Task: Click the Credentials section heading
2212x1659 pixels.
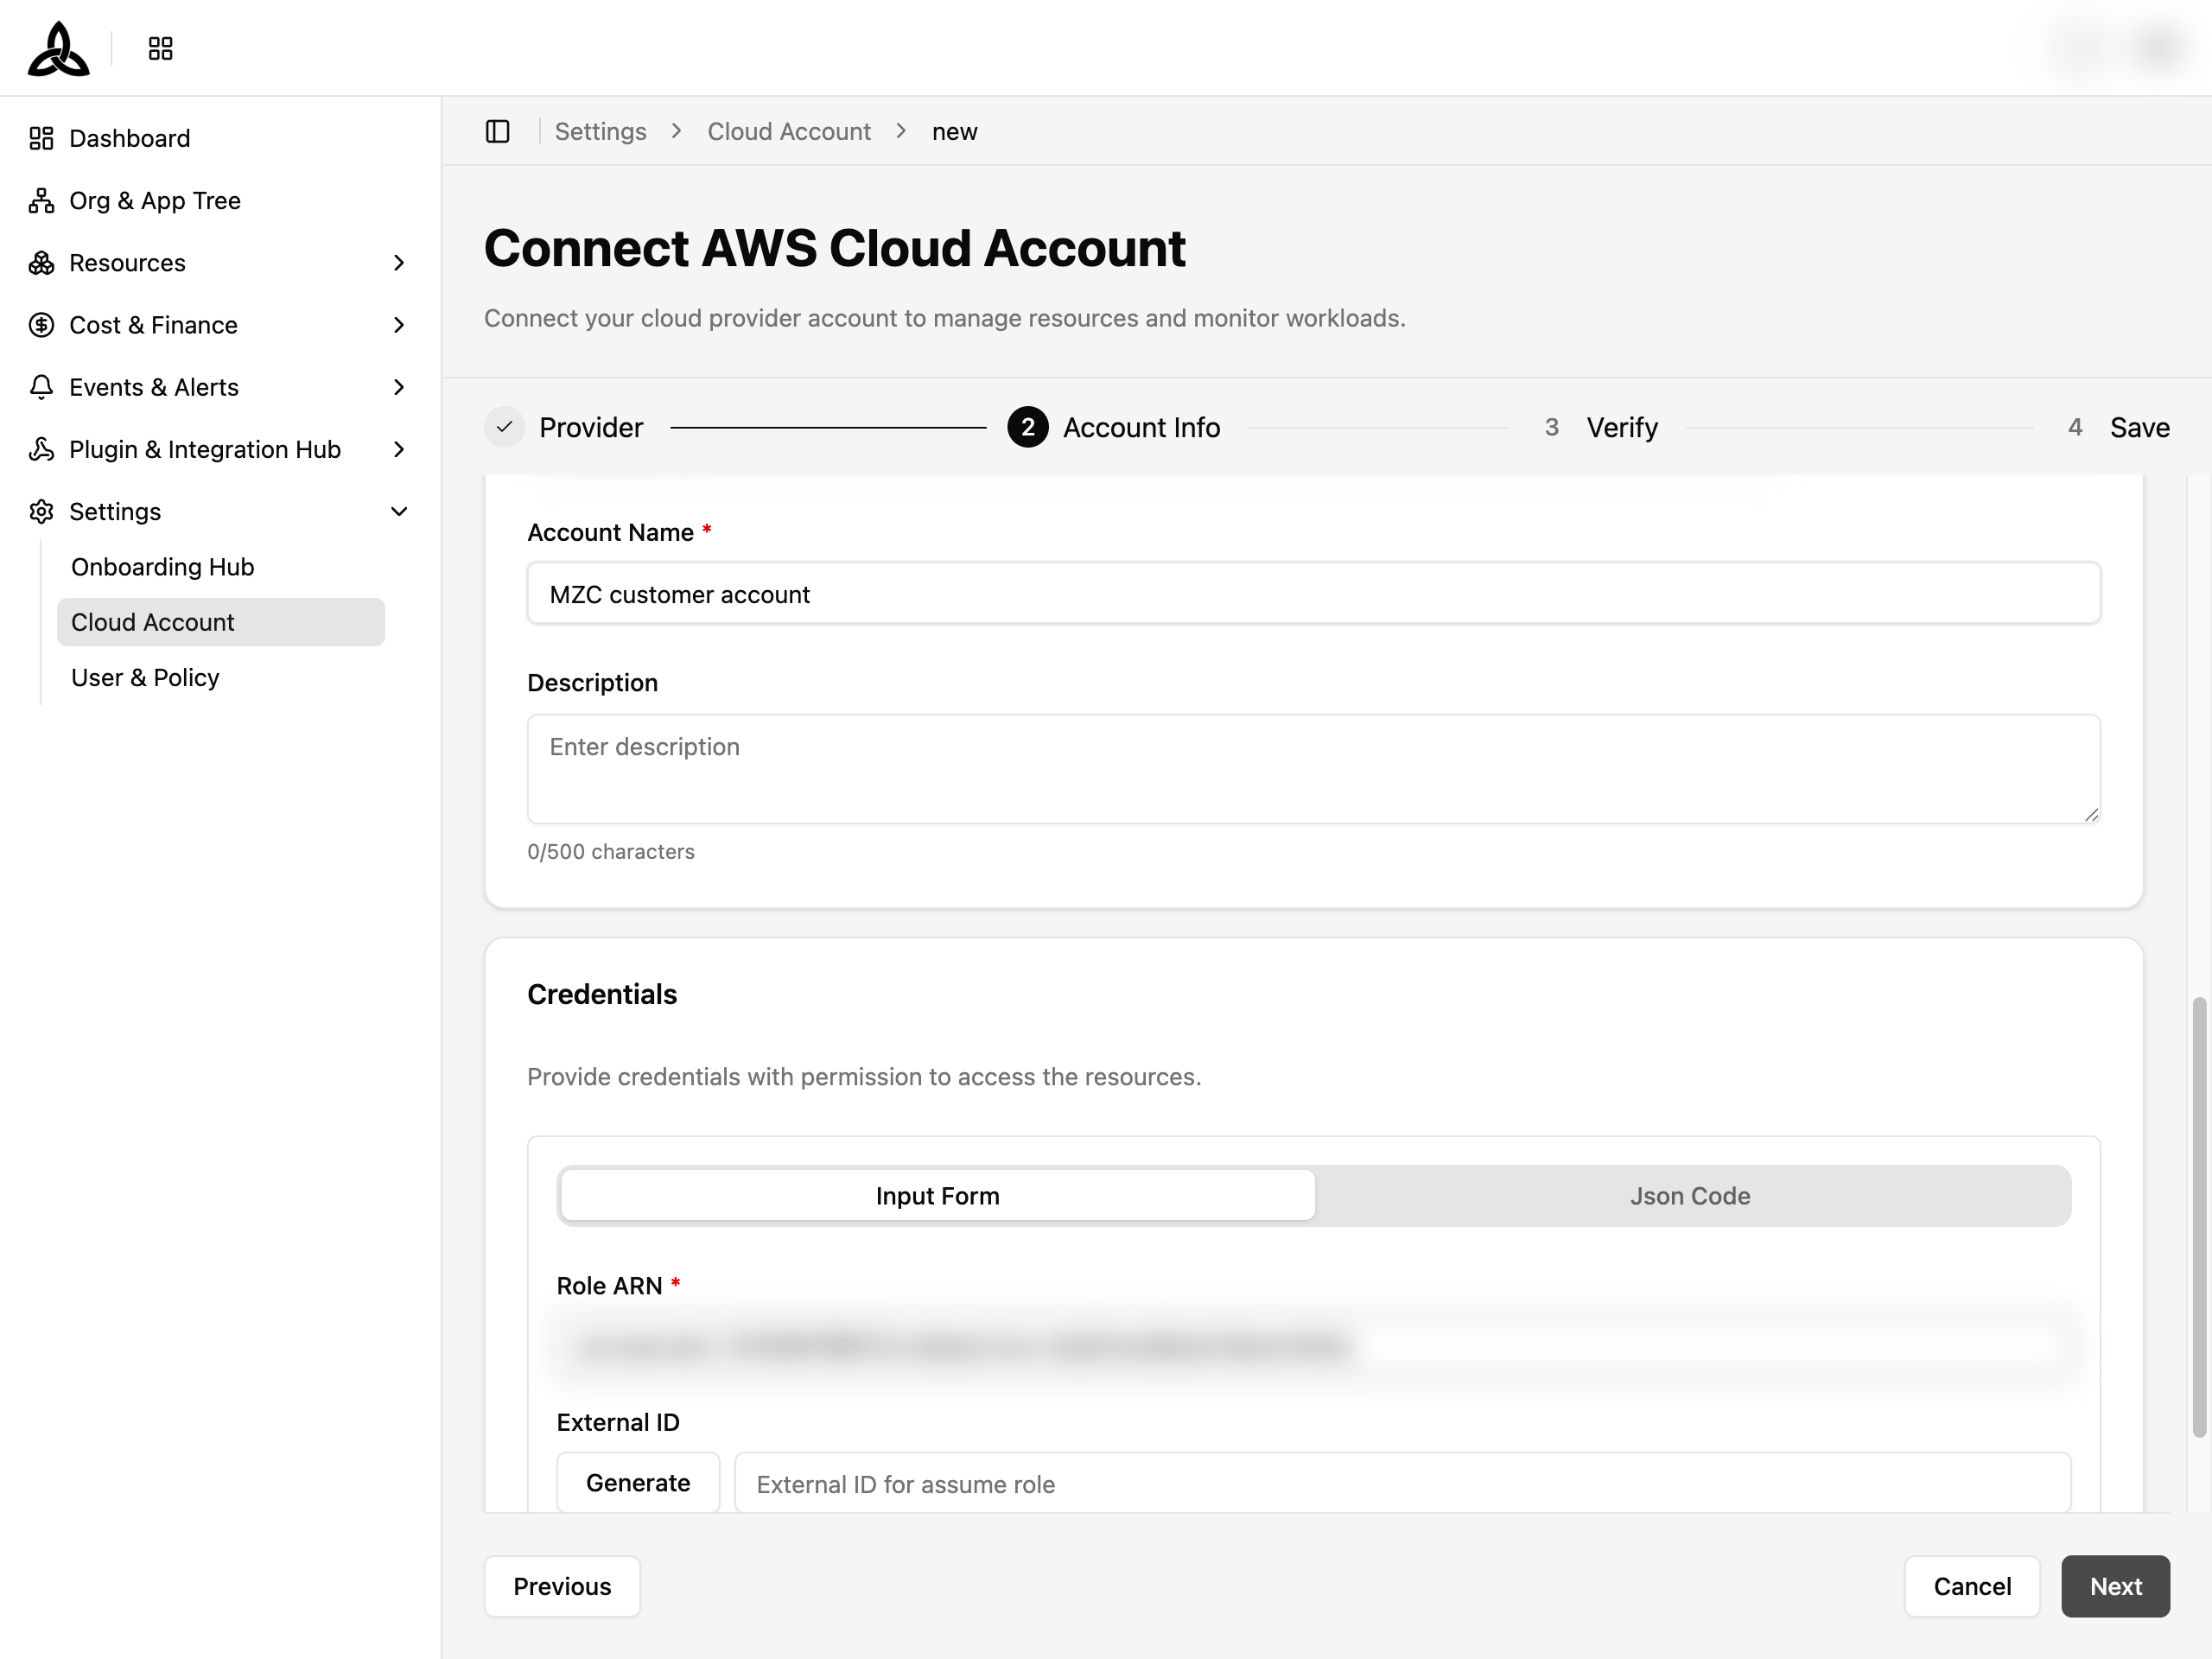Action: tap(602, 994)
